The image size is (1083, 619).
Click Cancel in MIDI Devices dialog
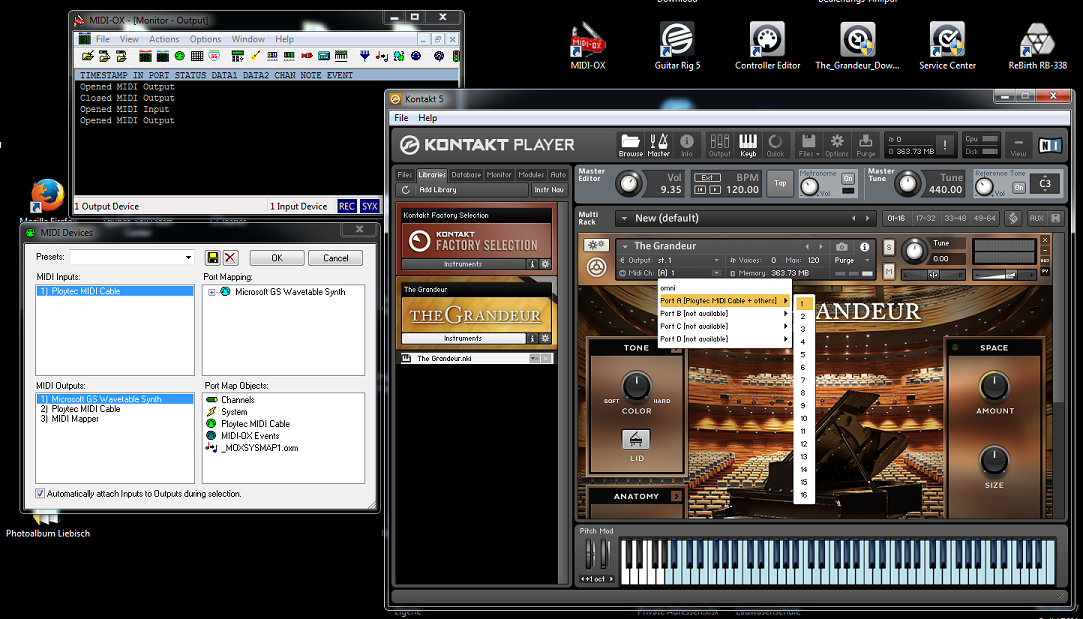[336, 258]
